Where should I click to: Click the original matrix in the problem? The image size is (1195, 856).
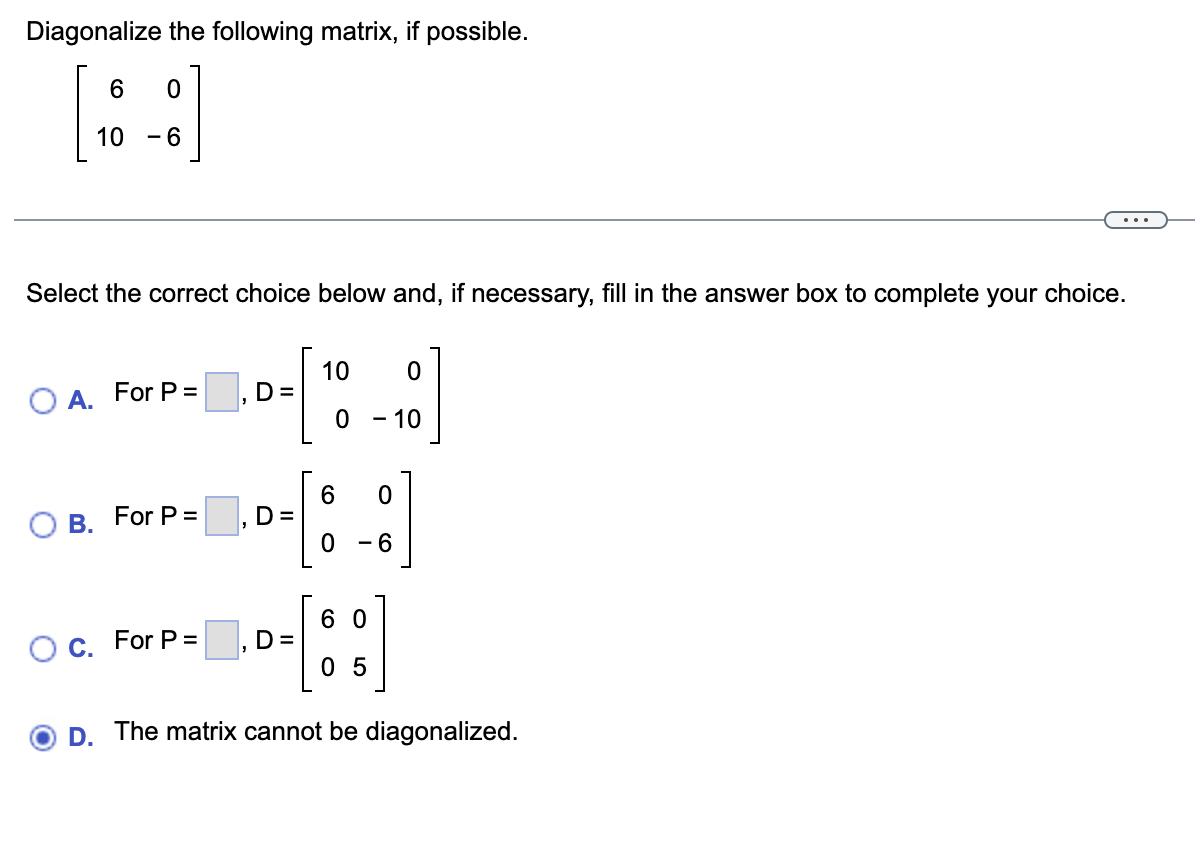pyautogui.click(x=140, y=113)
